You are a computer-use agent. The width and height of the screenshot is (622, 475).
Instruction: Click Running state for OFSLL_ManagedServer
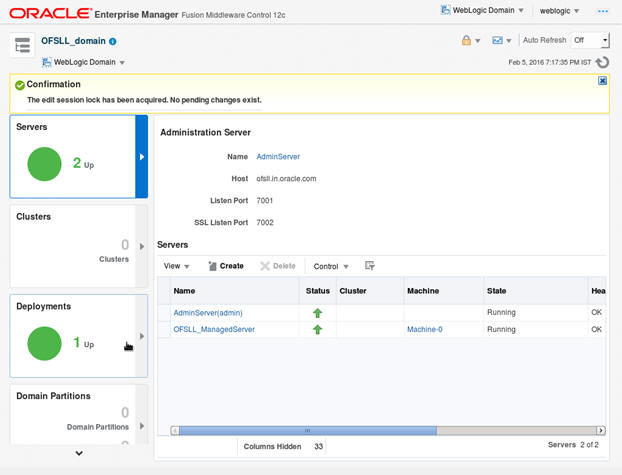tap(501, 329)
